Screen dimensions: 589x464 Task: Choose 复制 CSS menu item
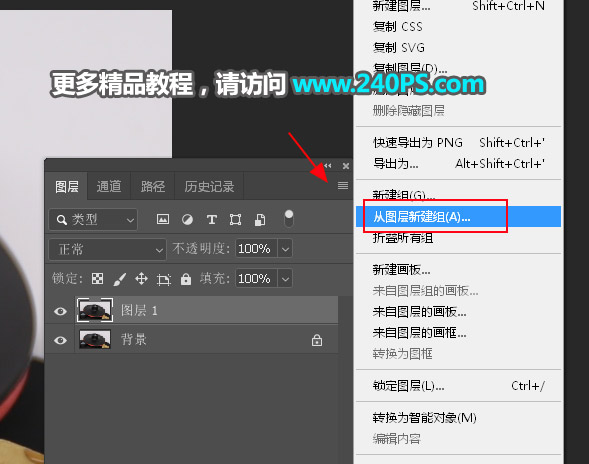pyautogui.click(x=458, y=27)
